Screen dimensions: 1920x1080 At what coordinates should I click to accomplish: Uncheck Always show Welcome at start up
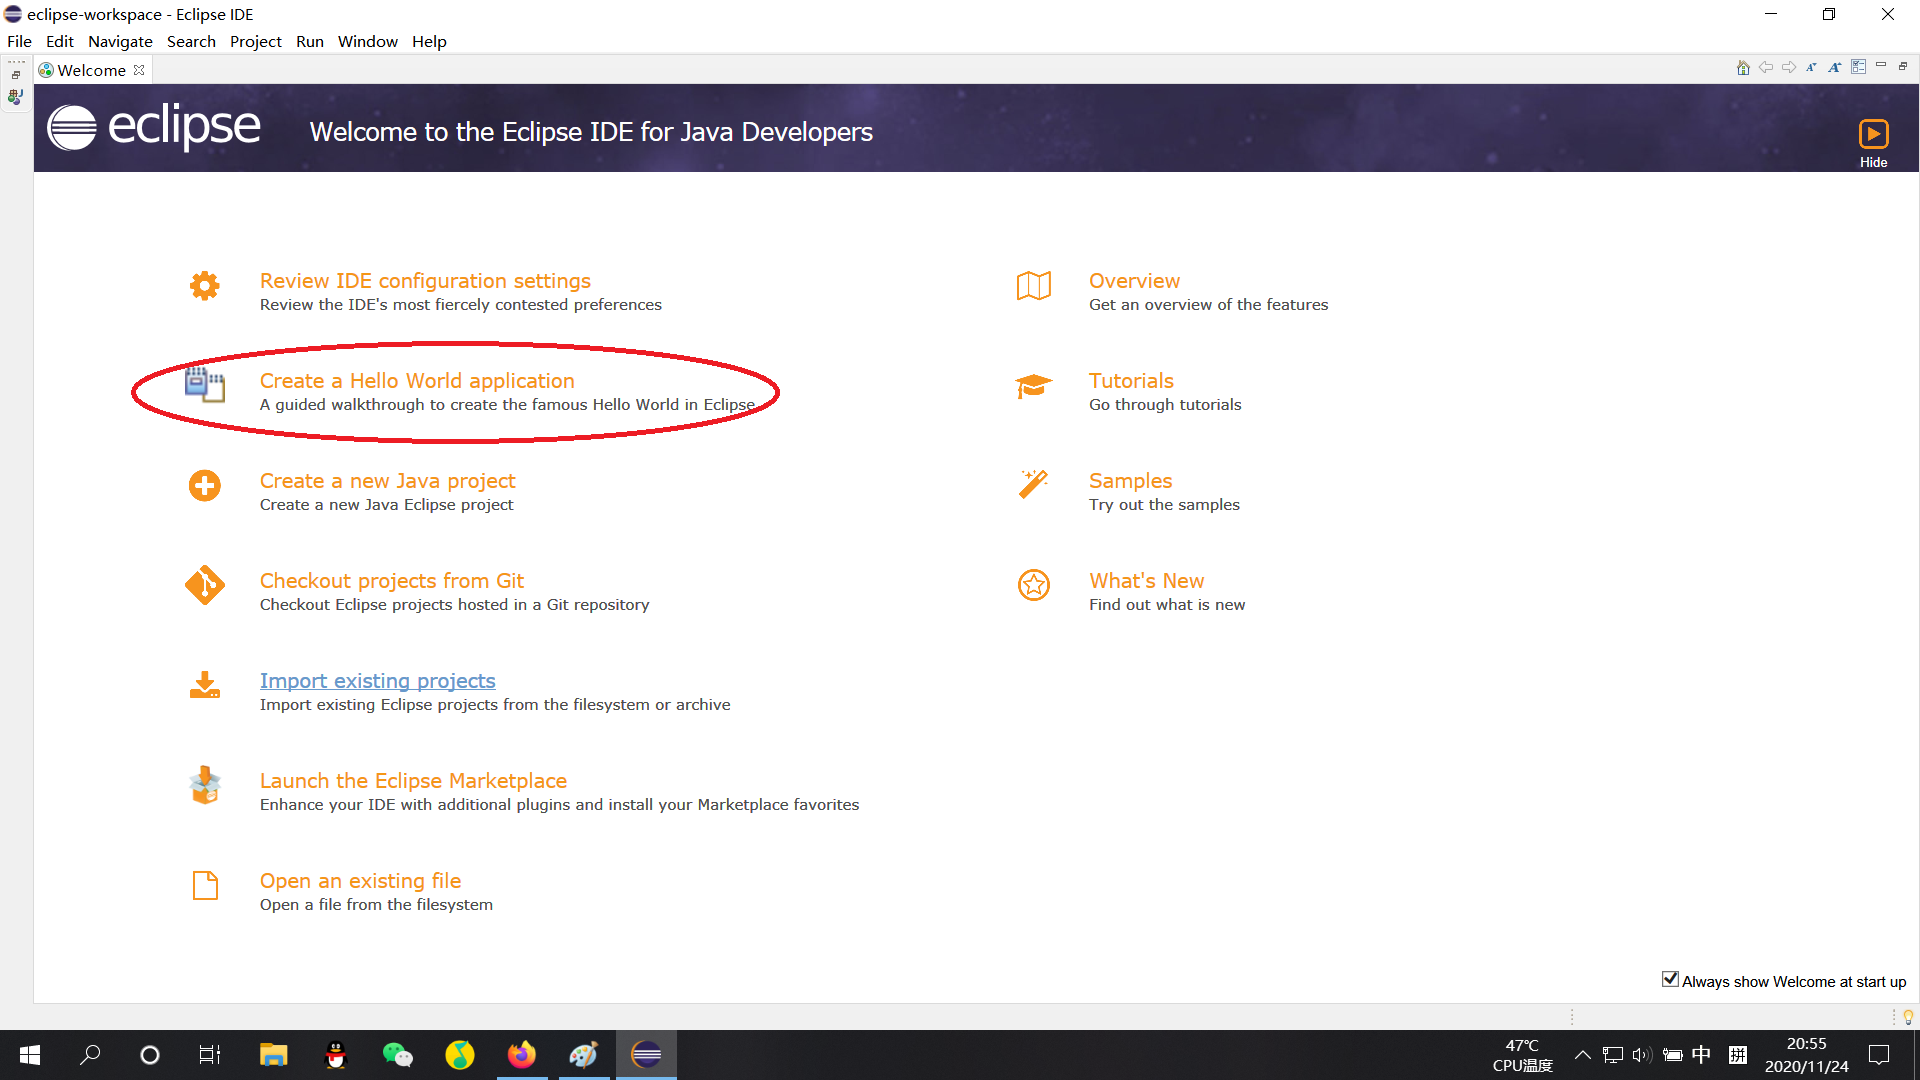tap(1670, 980)
